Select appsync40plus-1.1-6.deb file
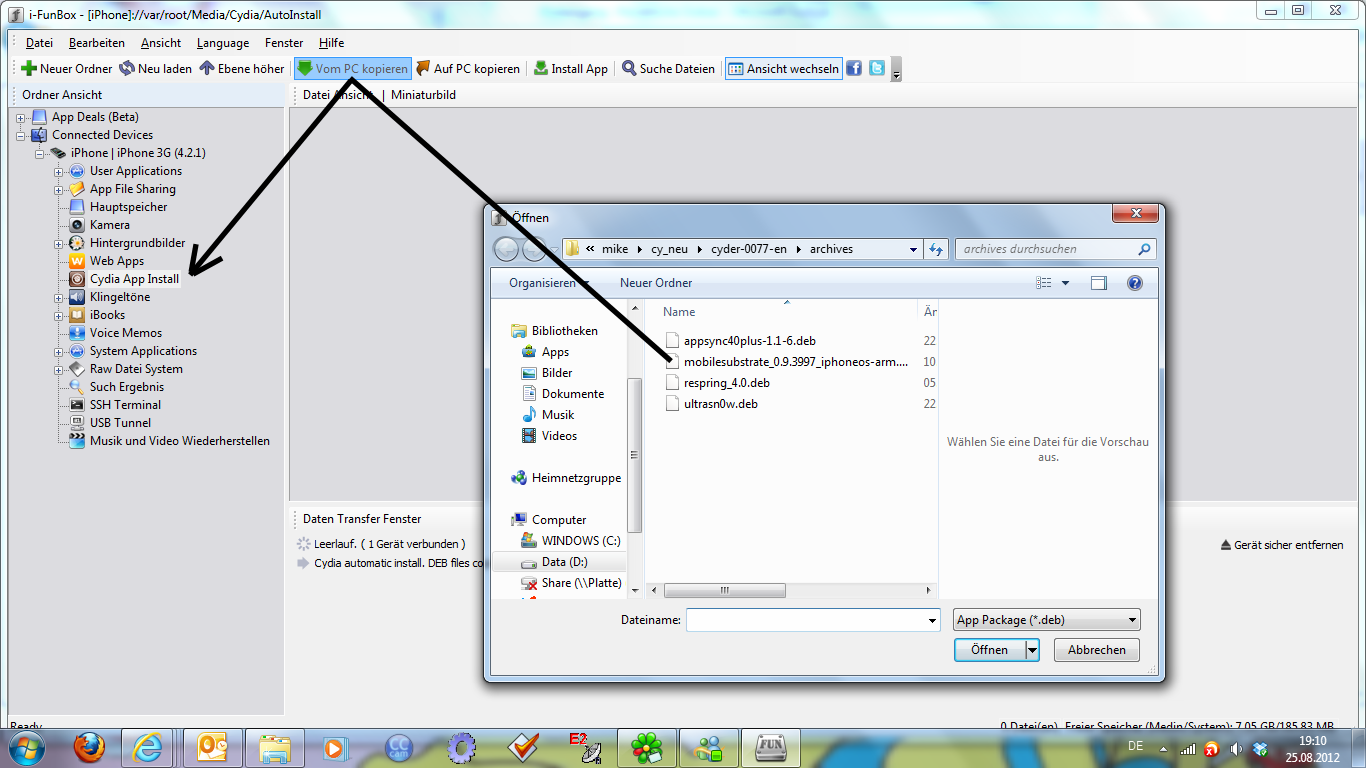 [x=749, y=341]
